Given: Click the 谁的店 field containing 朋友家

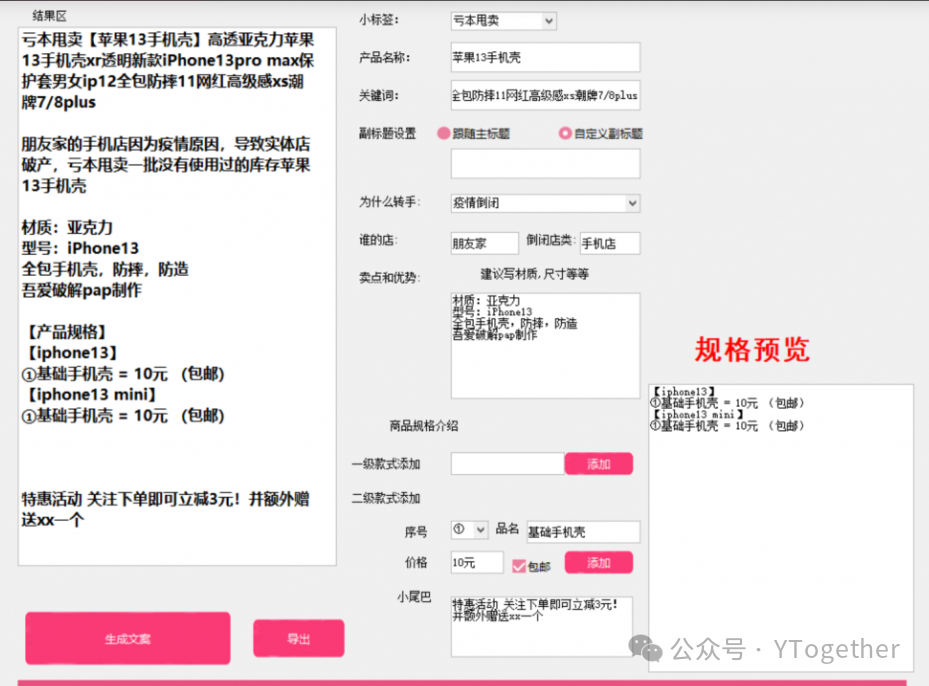Looking at the screenshot, I should 485,243.
